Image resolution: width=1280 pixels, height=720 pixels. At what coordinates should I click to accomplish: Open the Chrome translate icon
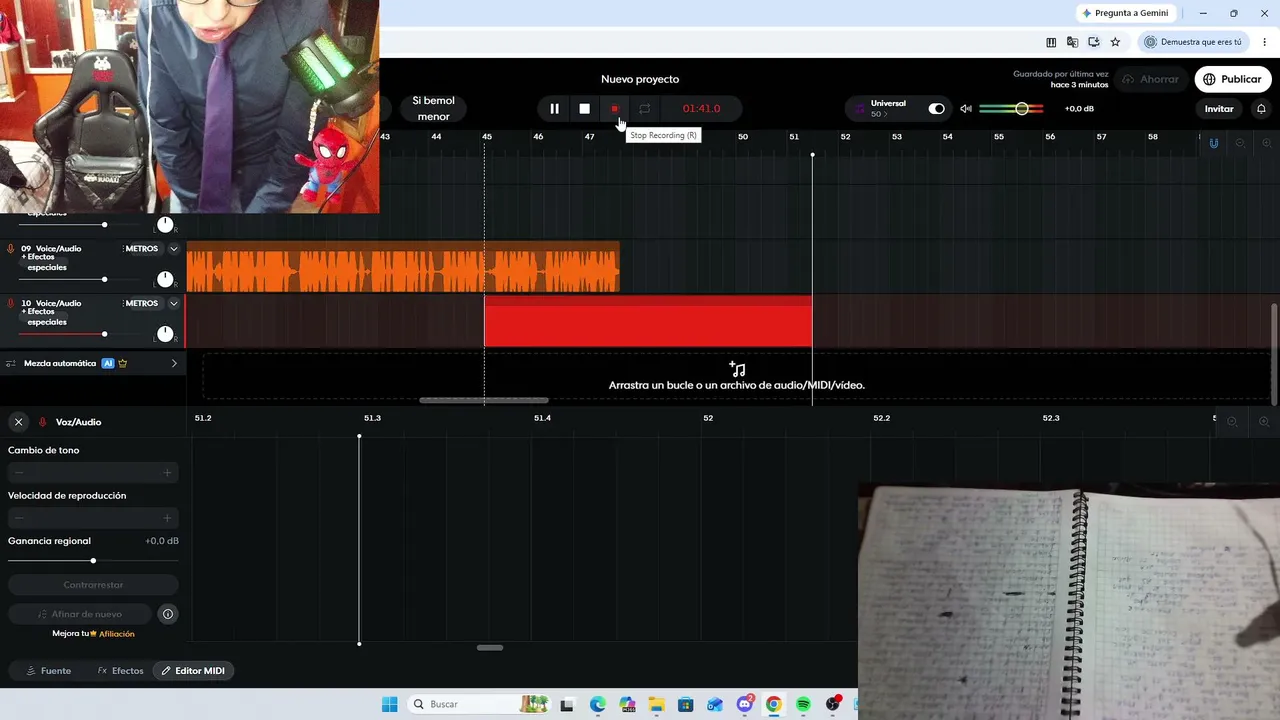(x=1072, y=42)
